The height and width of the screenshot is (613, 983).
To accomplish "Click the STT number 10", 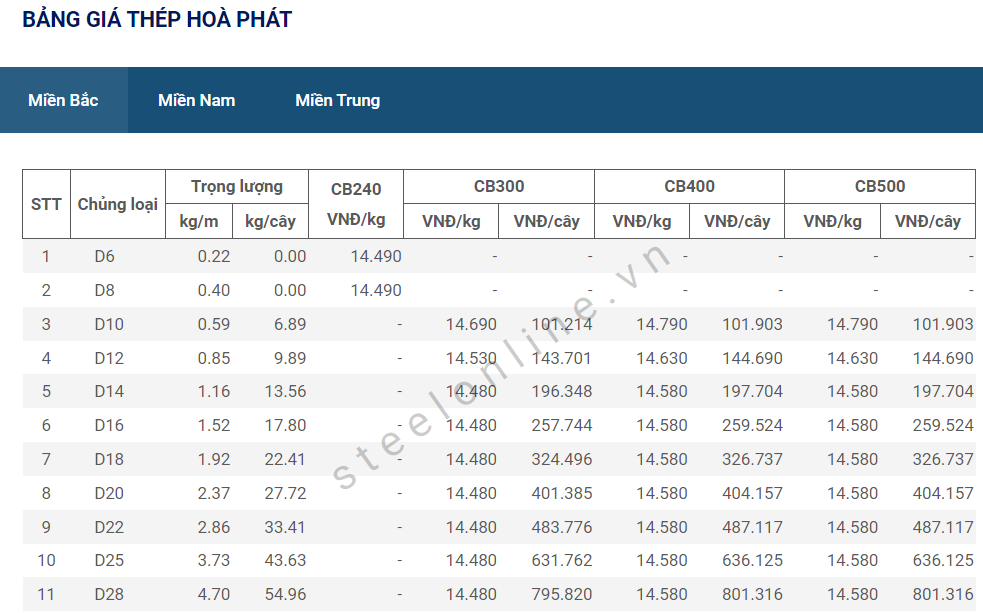I will click(x=46, y=560).
